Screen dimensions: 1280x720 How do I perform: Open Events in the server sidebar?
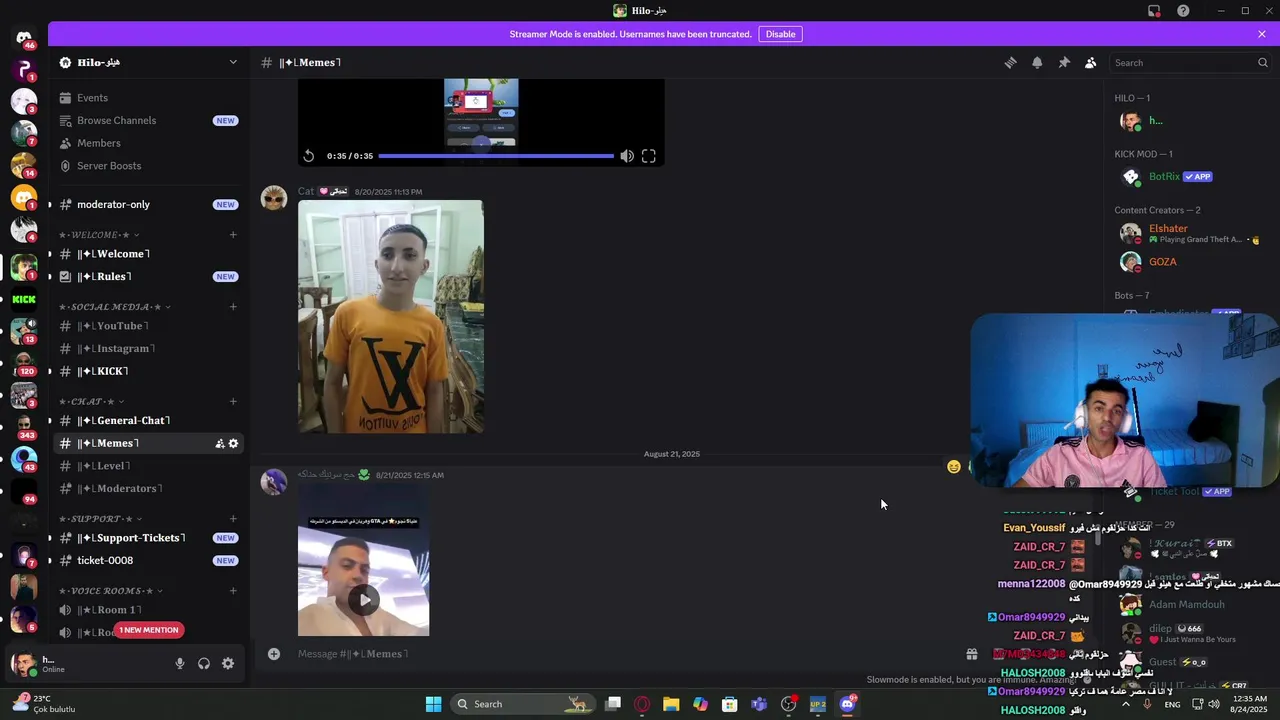(x=148, y=98)
